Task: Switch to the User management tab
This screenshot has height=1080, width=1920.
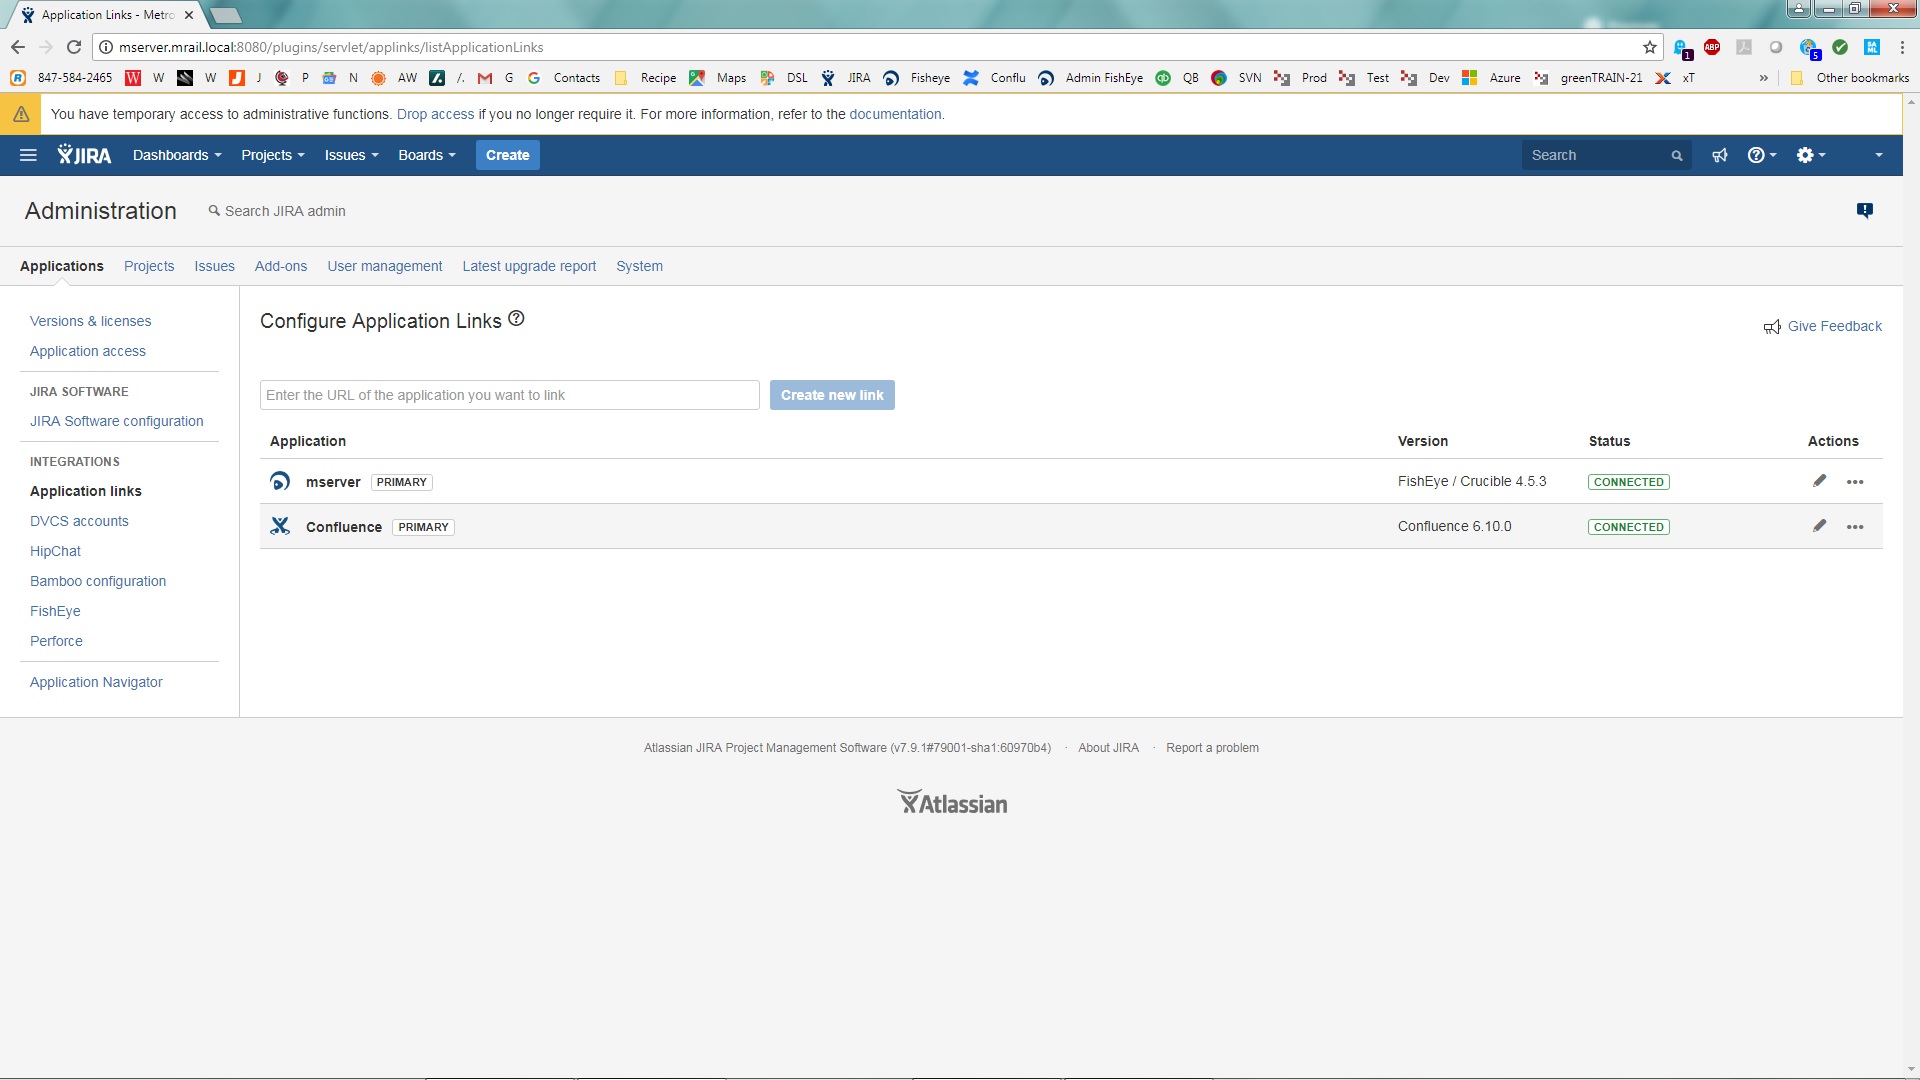Action: [385, 266]
